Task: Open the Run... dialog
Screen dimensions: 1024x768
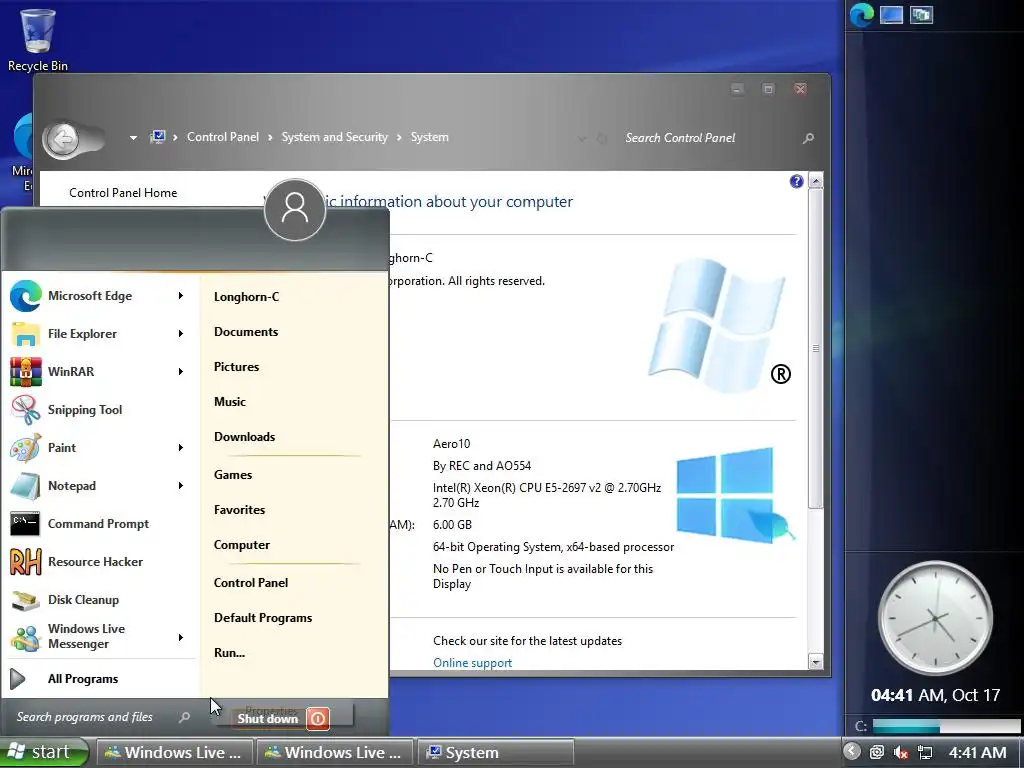Action: tap(229, 652)
